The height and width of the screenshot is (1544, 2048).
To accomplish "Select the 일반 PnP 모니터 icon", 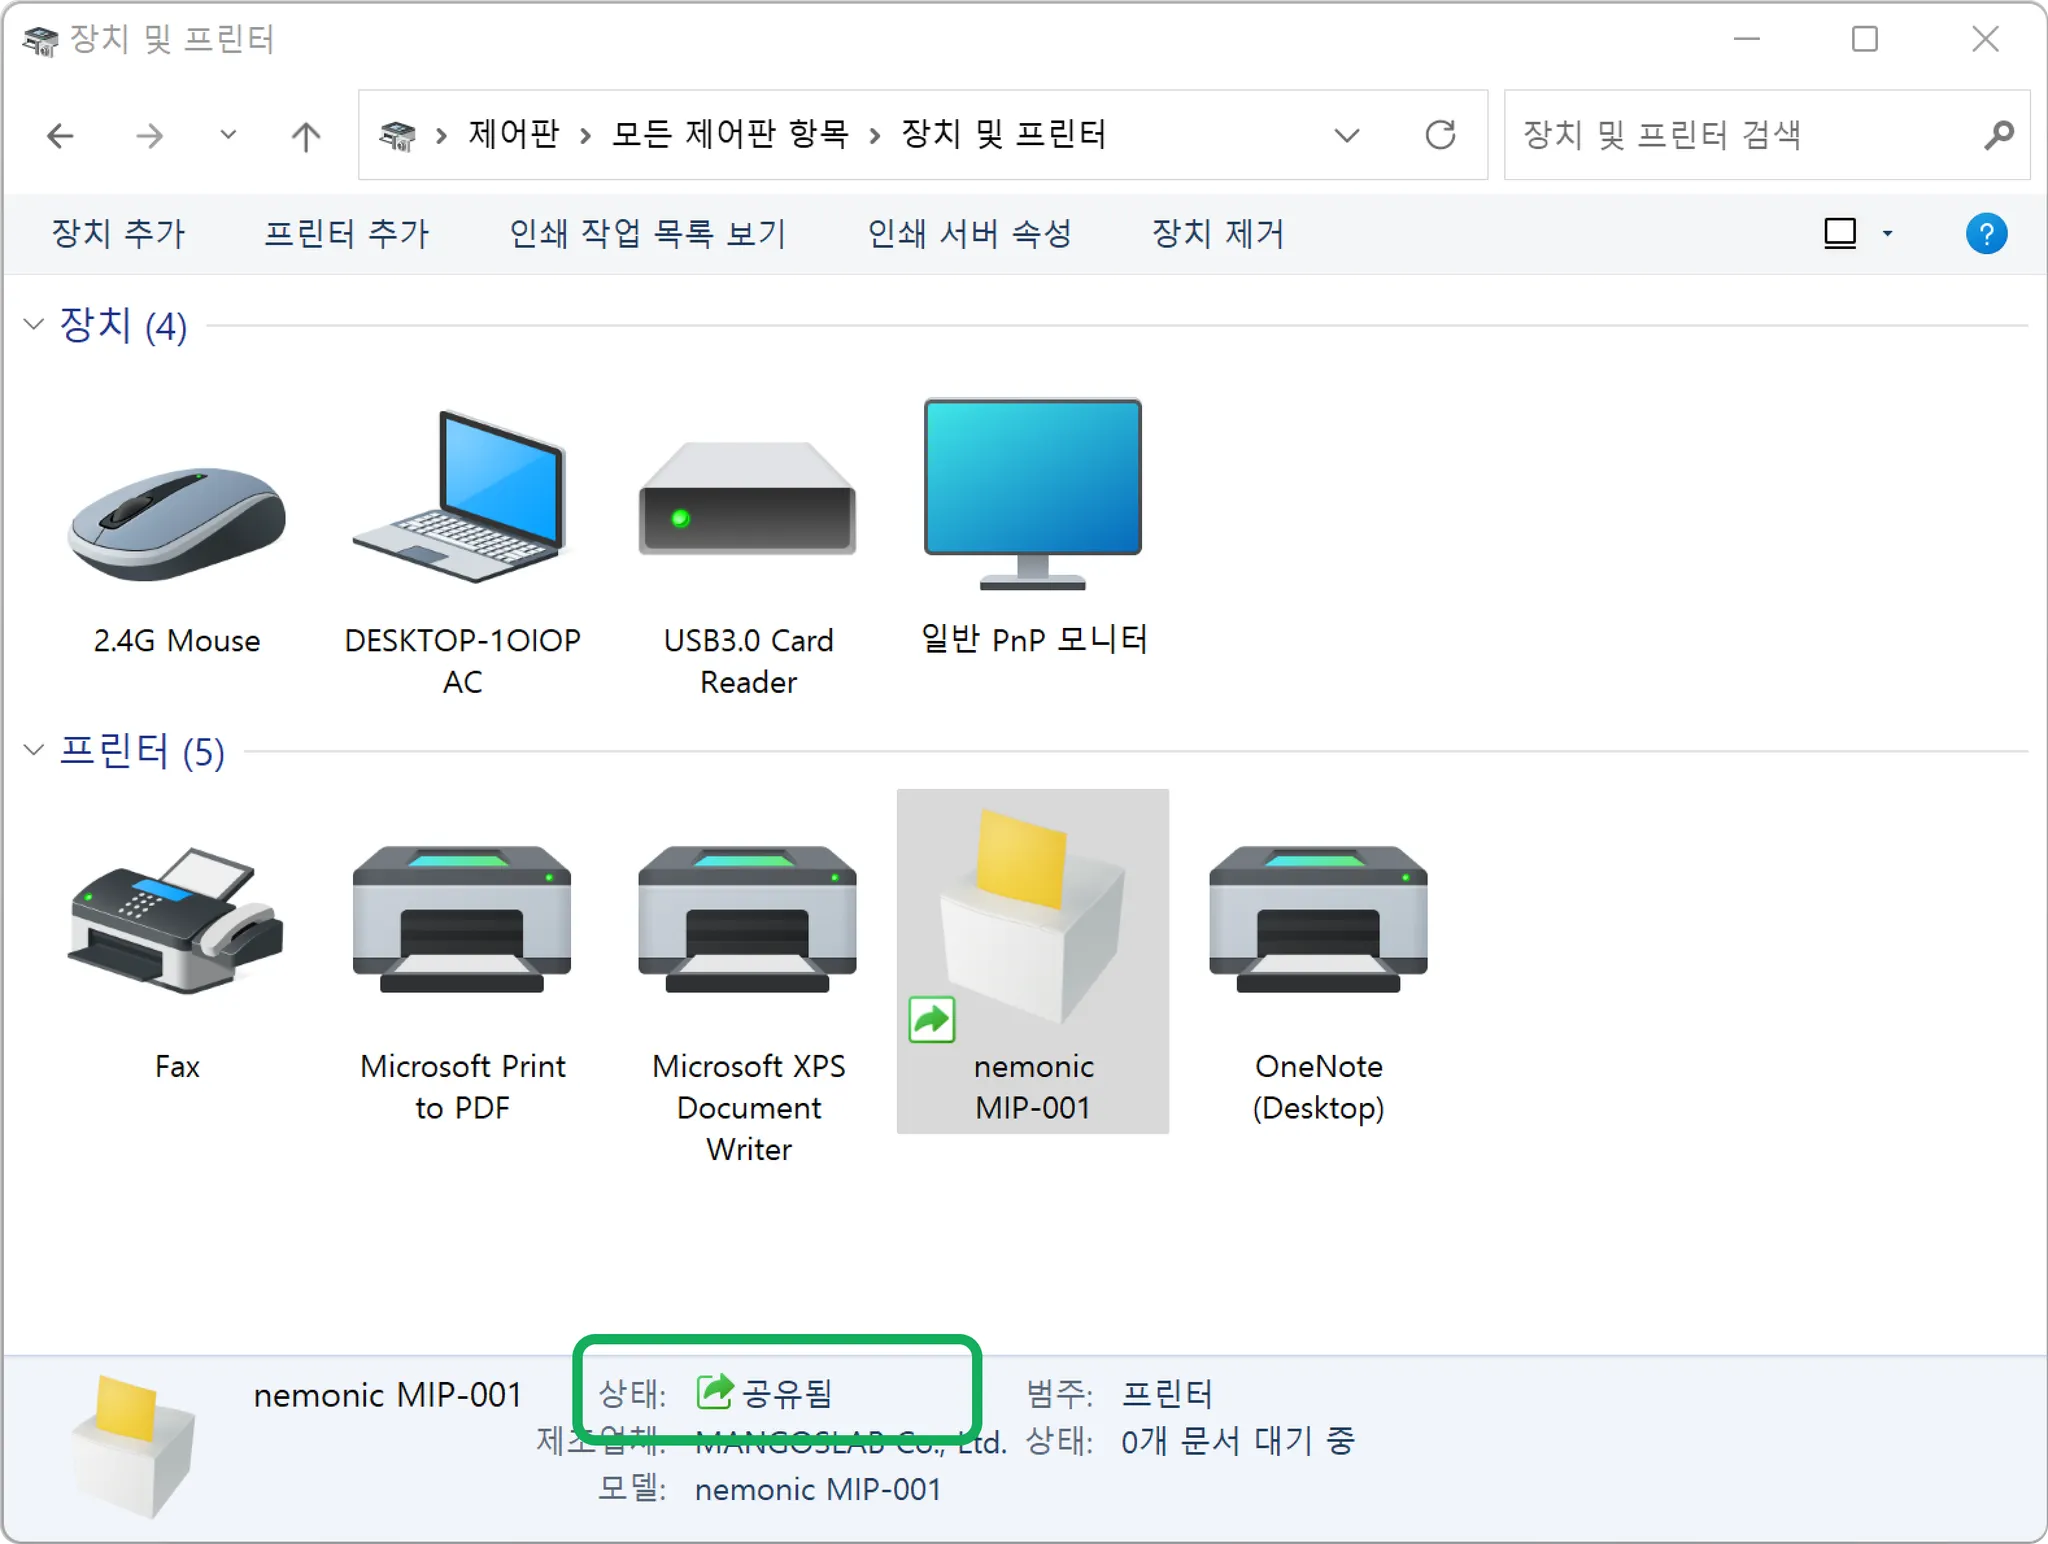I will pyautogui.click(x=1033, y=493).
